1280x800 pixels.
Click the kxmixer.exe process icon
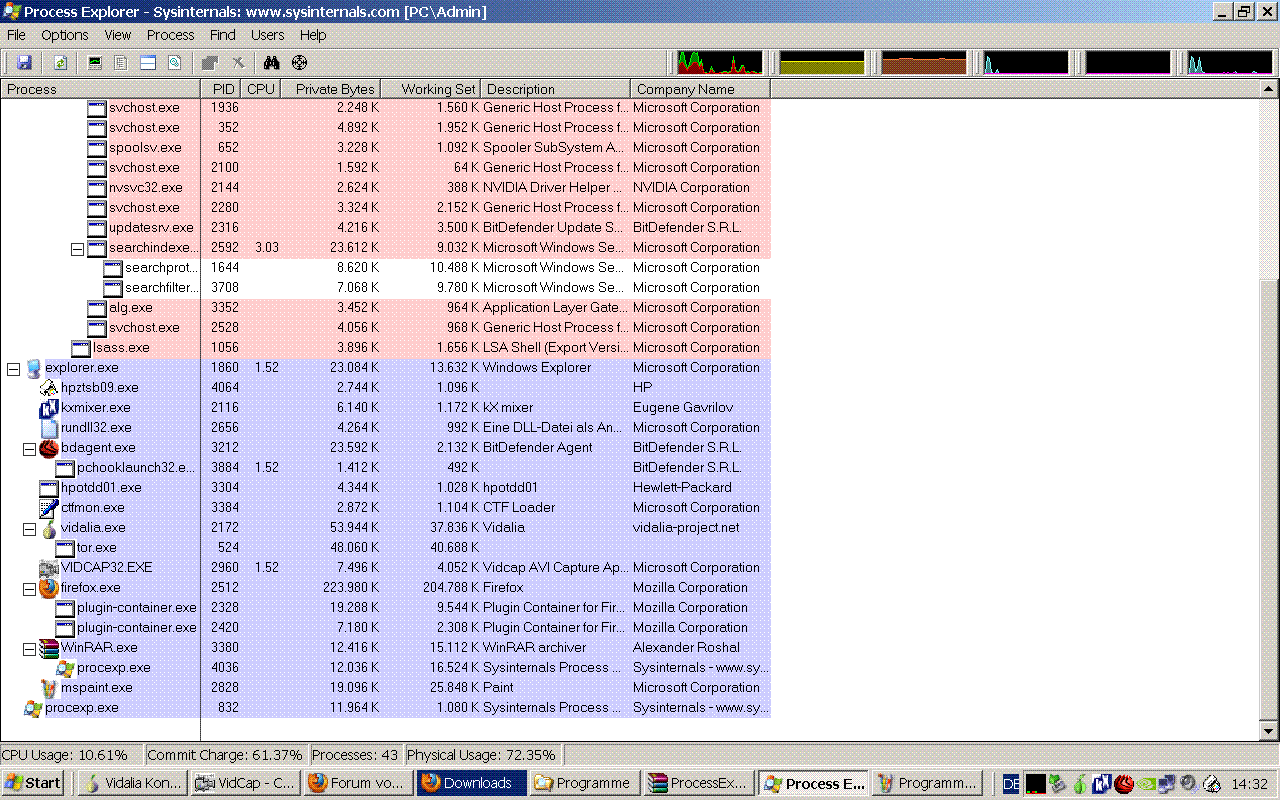click(49, 408)
